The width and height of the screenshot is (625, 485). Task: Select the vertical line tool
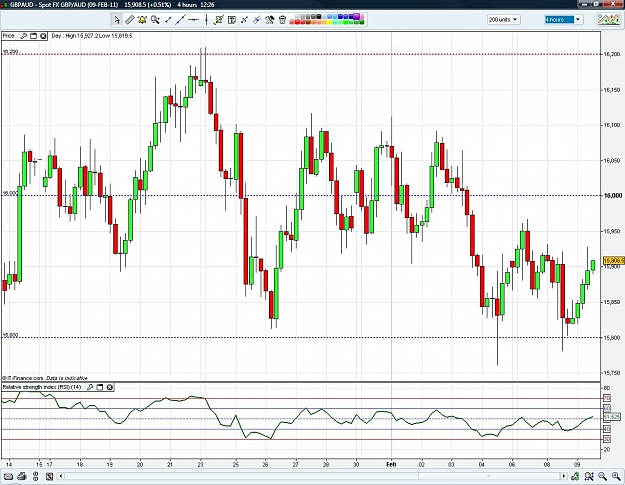pos(206,20)
